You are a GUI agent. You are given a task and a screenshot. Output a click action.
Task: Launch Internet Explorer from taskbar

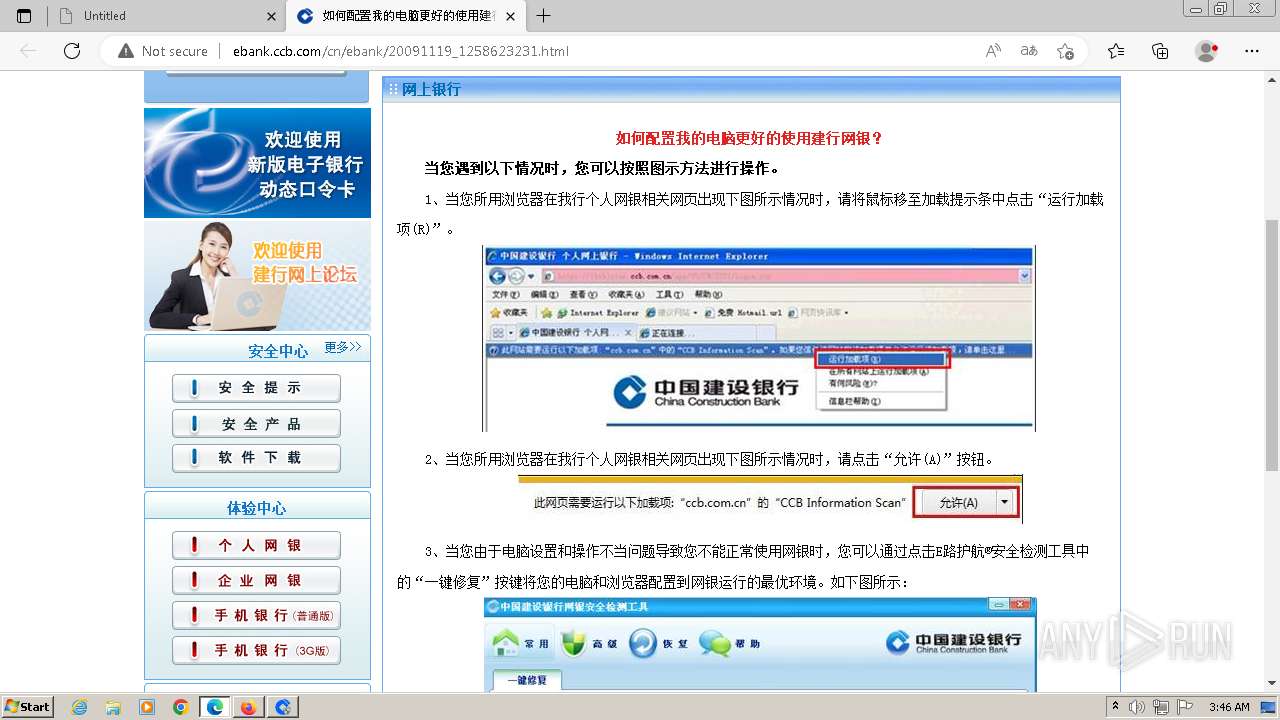[80, 707]
